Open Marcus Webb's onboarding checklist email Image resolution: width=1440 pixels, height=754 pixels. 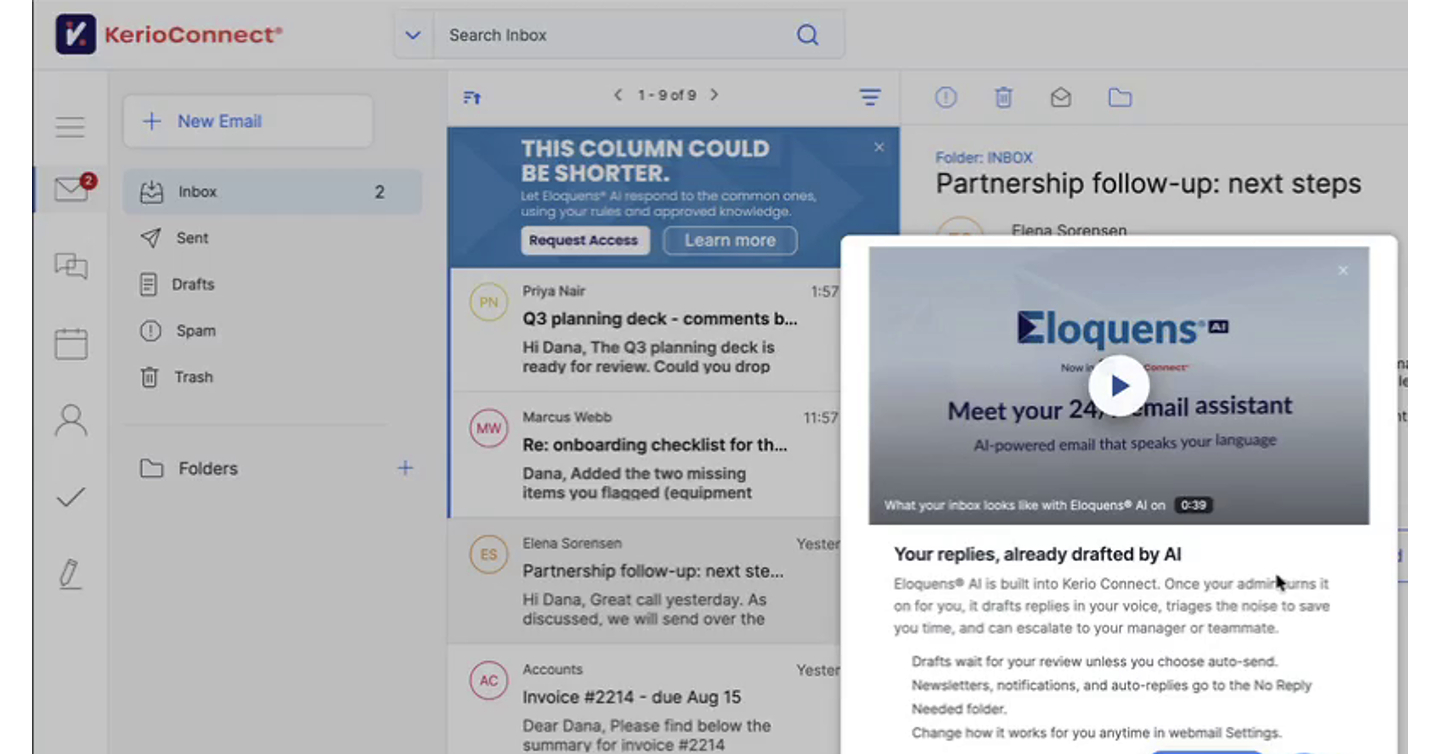pyautogui.click(x=645, y=455)
